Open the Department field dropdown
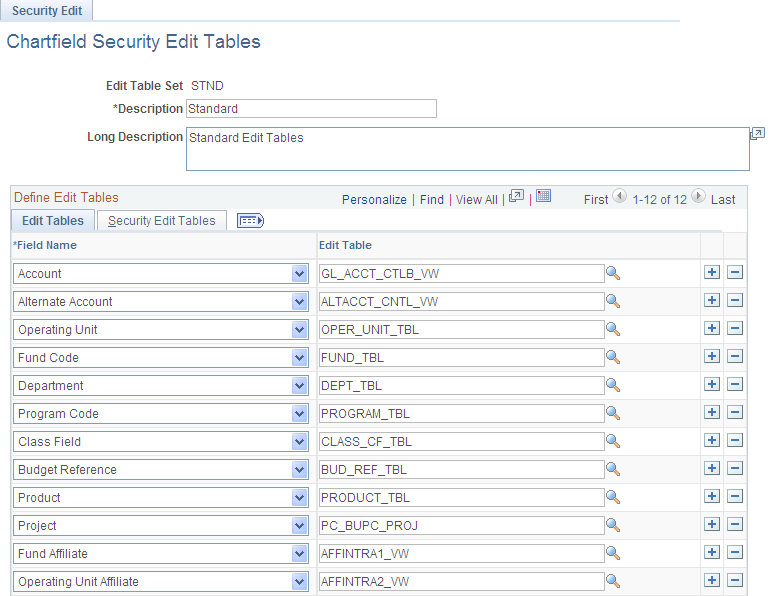 [x=299, y=386]
